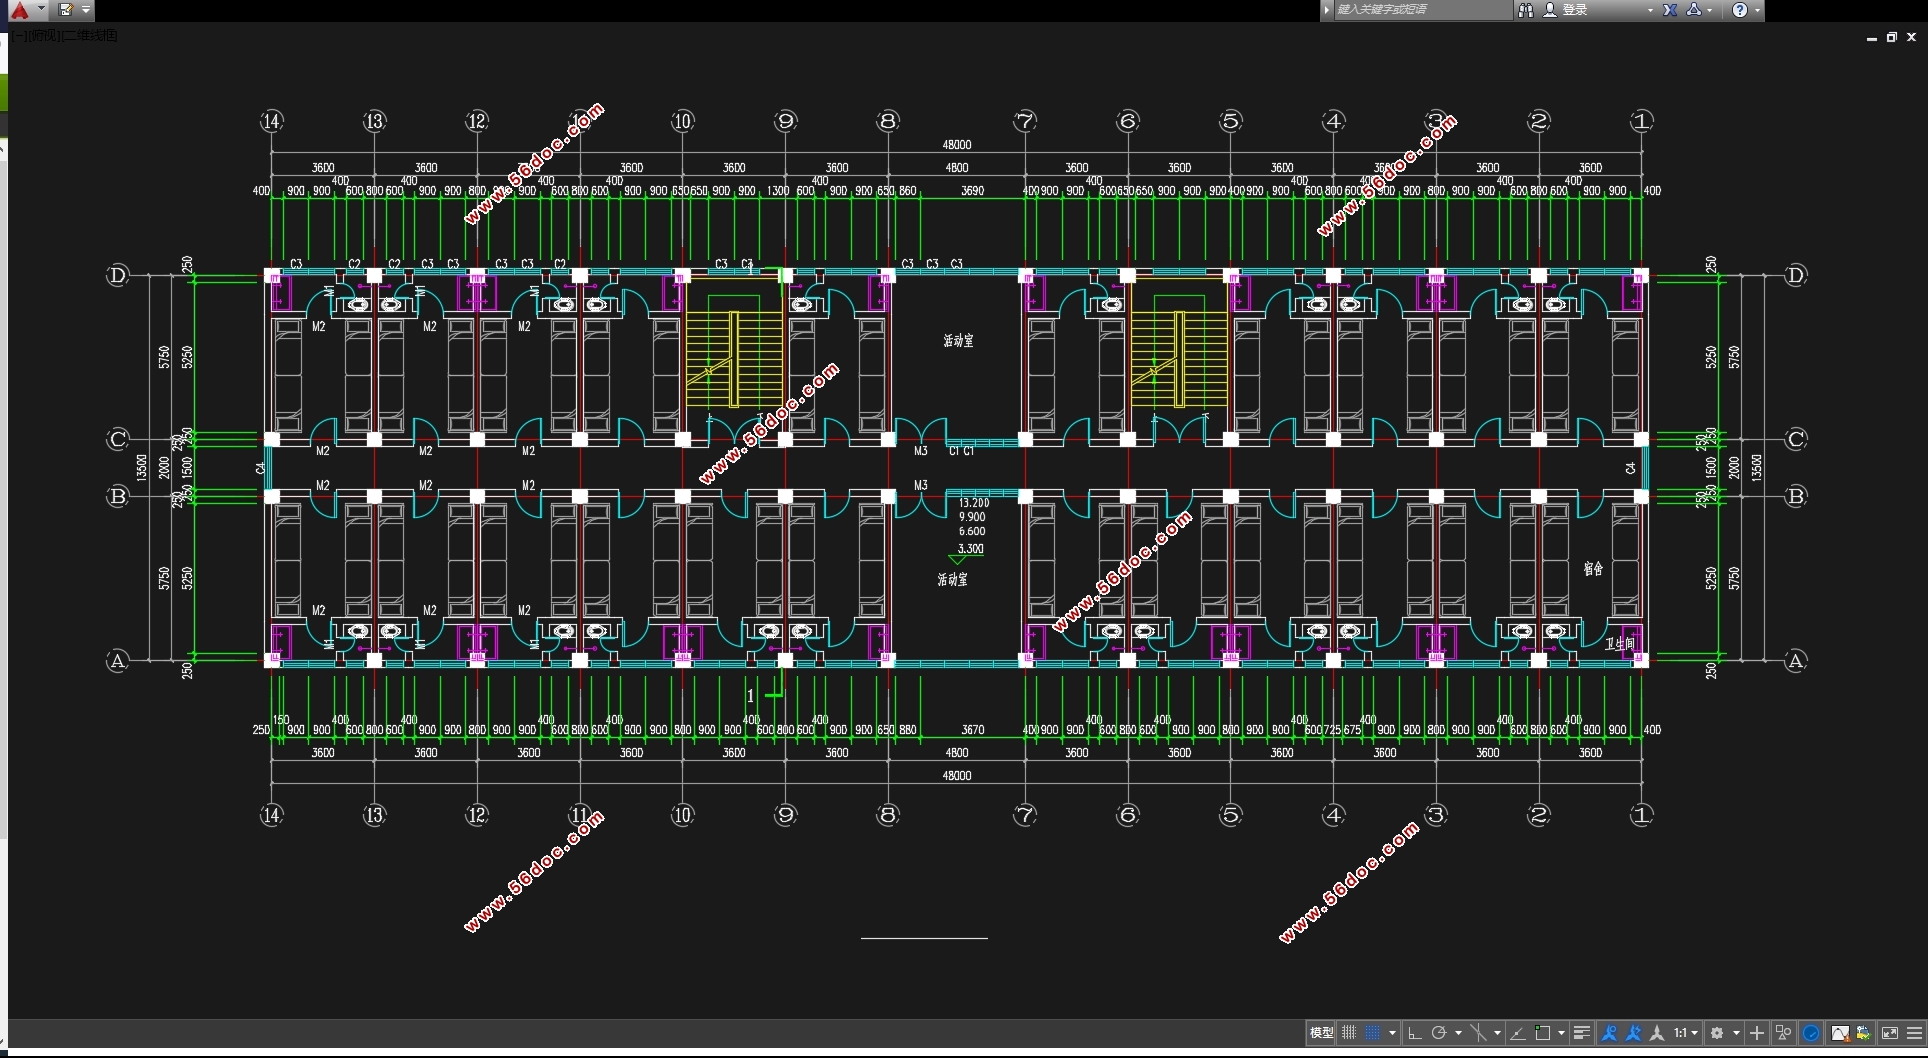This screenshot has width=1928, height=1058.
Task: Click the system variable monitor icon
Action: coord(1864,1033)
